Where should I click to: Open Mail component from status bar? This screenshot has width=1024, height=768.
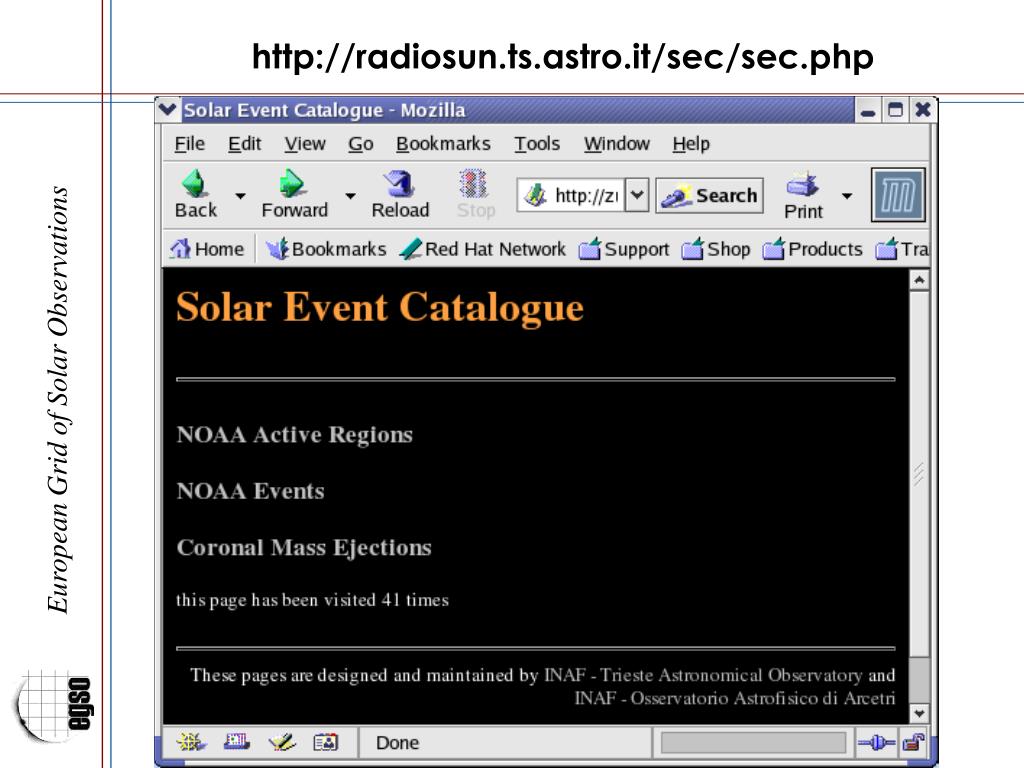coord(236,742)
